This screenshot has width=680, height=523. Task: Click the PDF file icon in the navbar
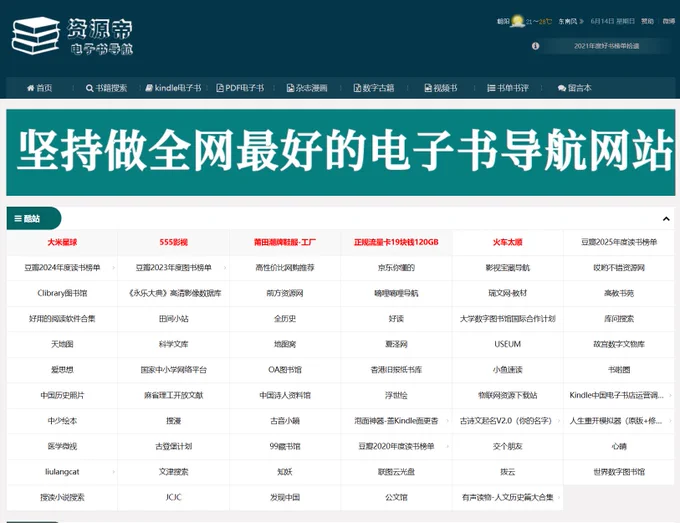(x=220, y=88)
